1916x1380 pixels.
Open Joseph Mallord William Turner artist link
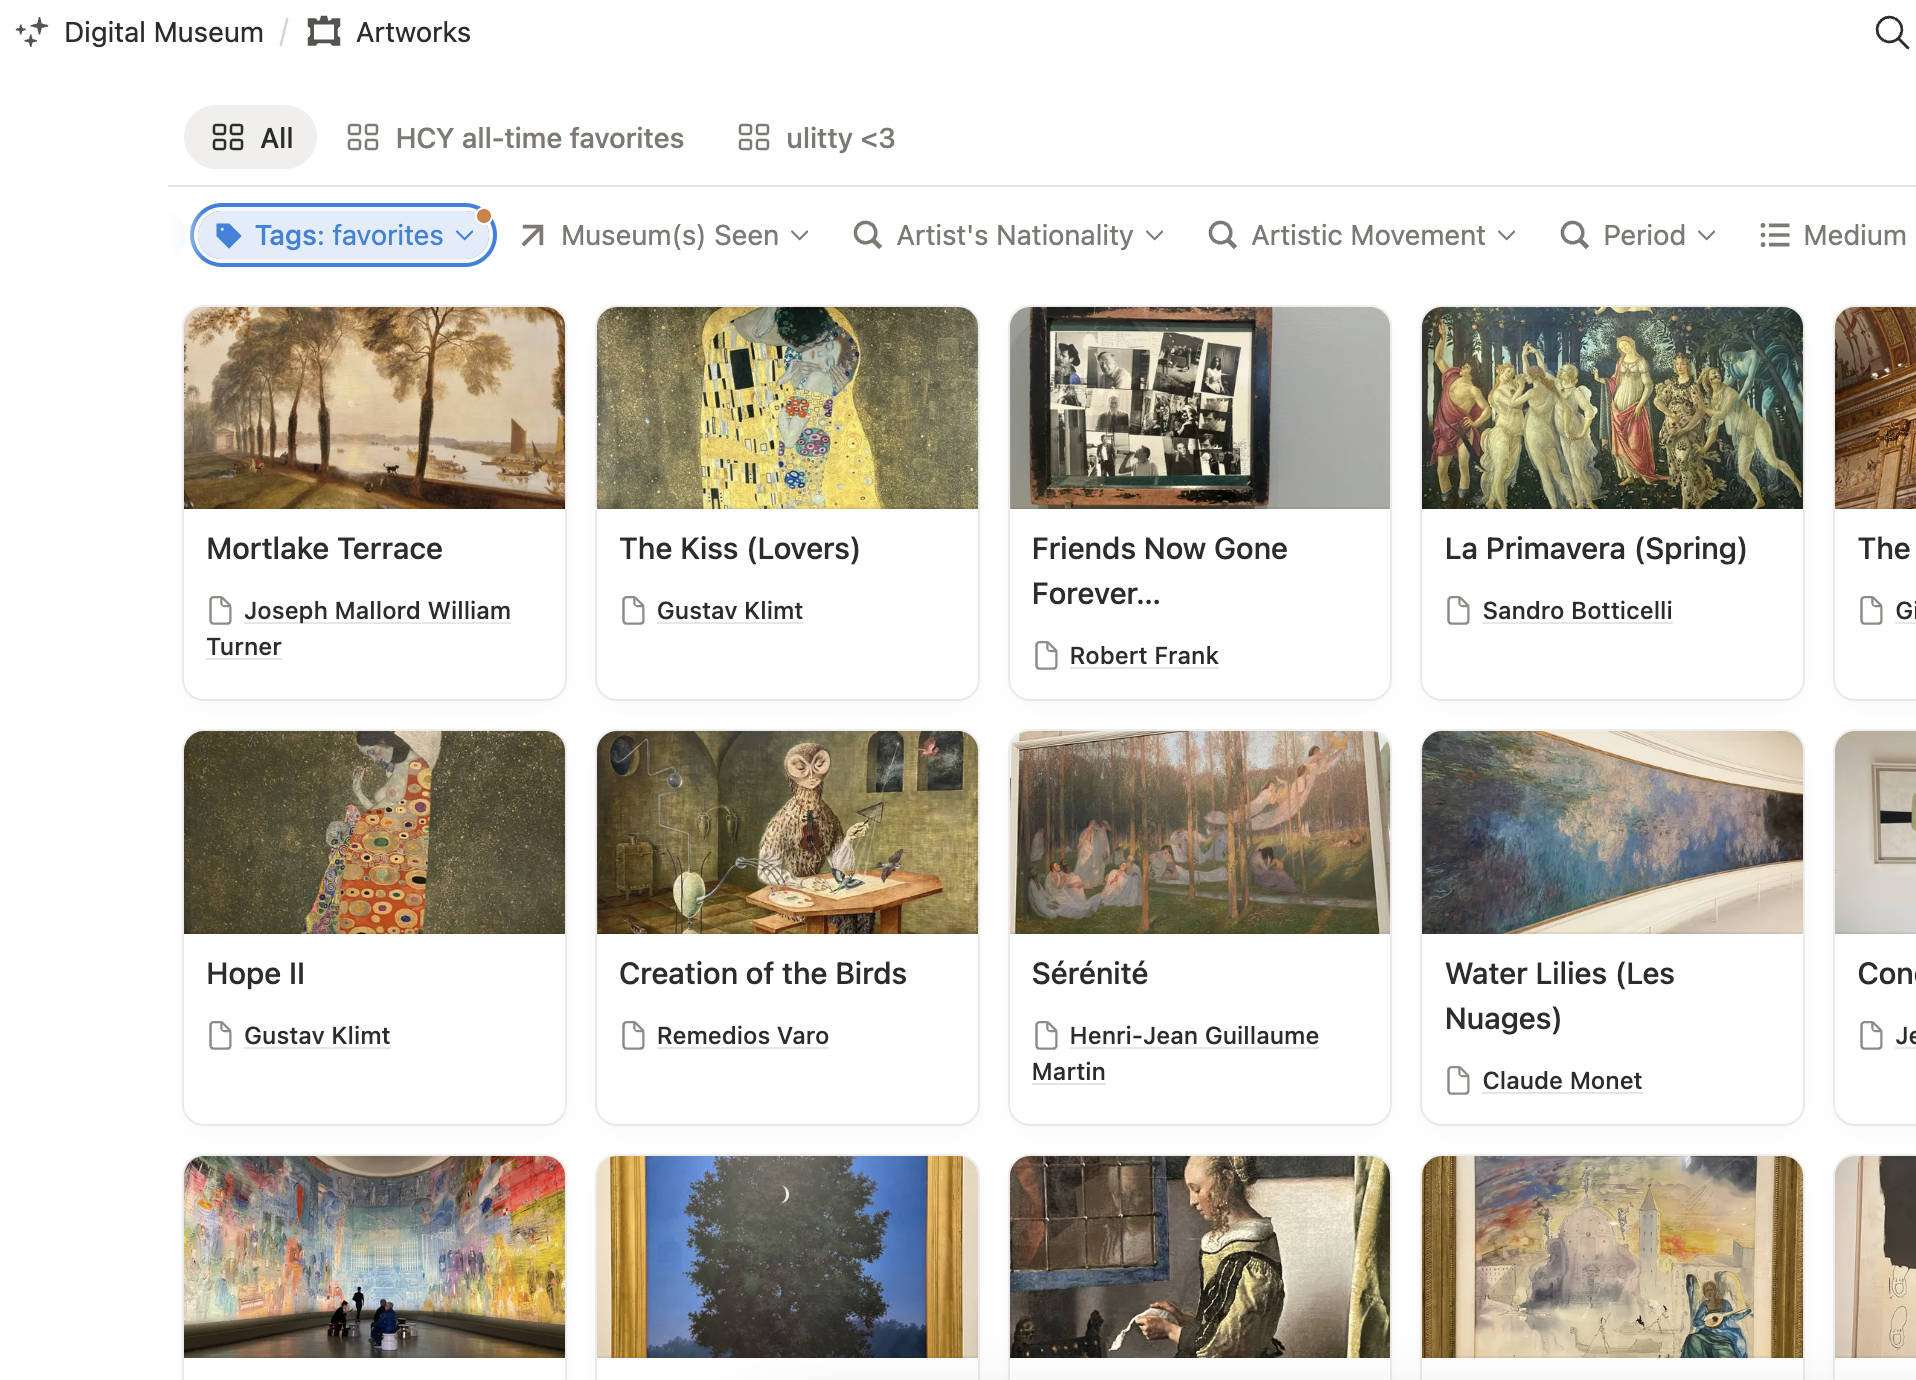[358, 628]
